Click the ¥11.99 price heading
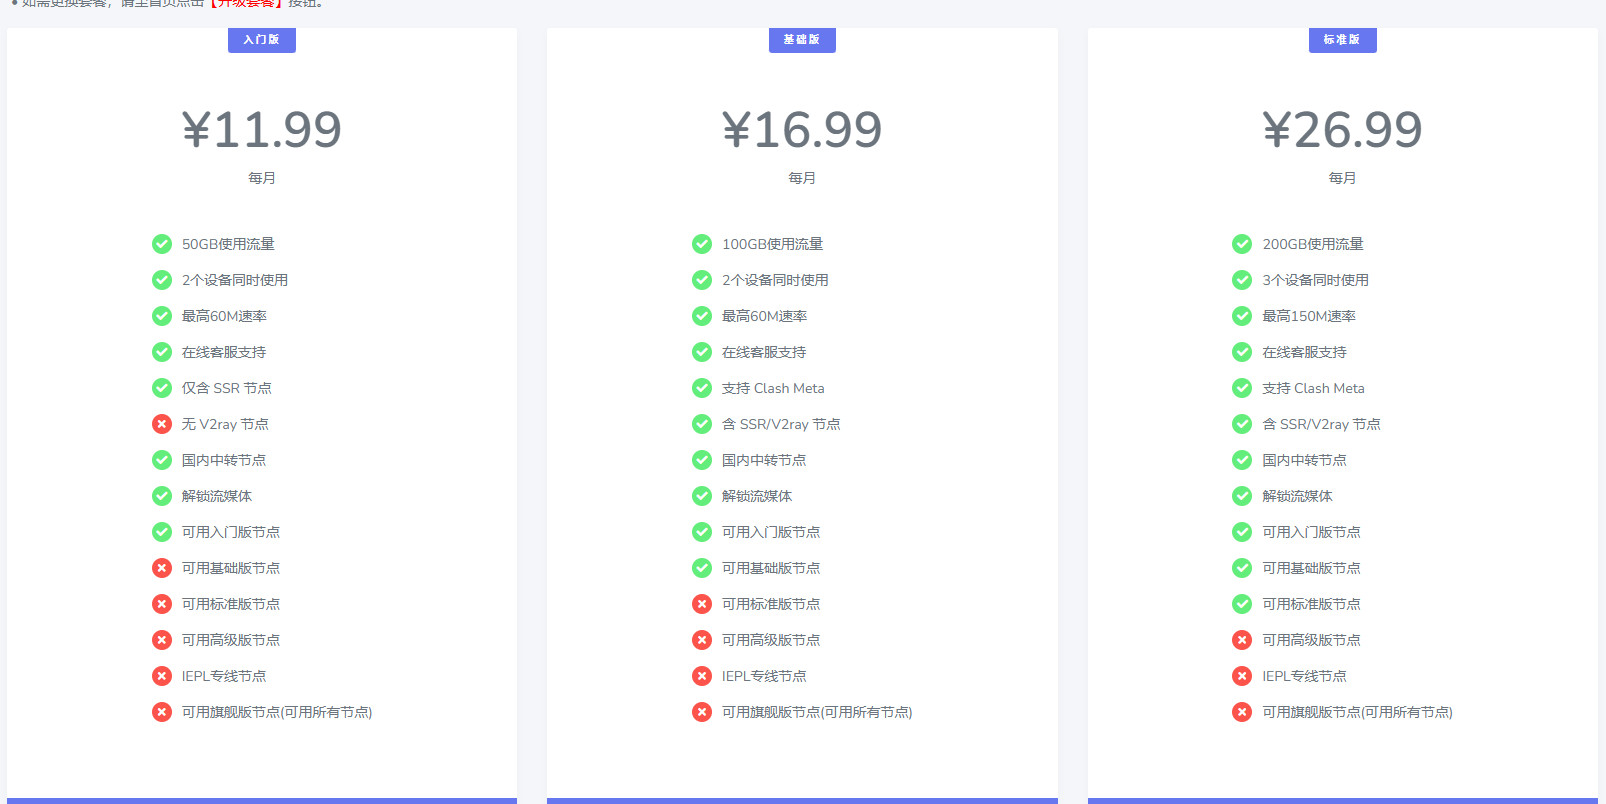 point(262,130)
